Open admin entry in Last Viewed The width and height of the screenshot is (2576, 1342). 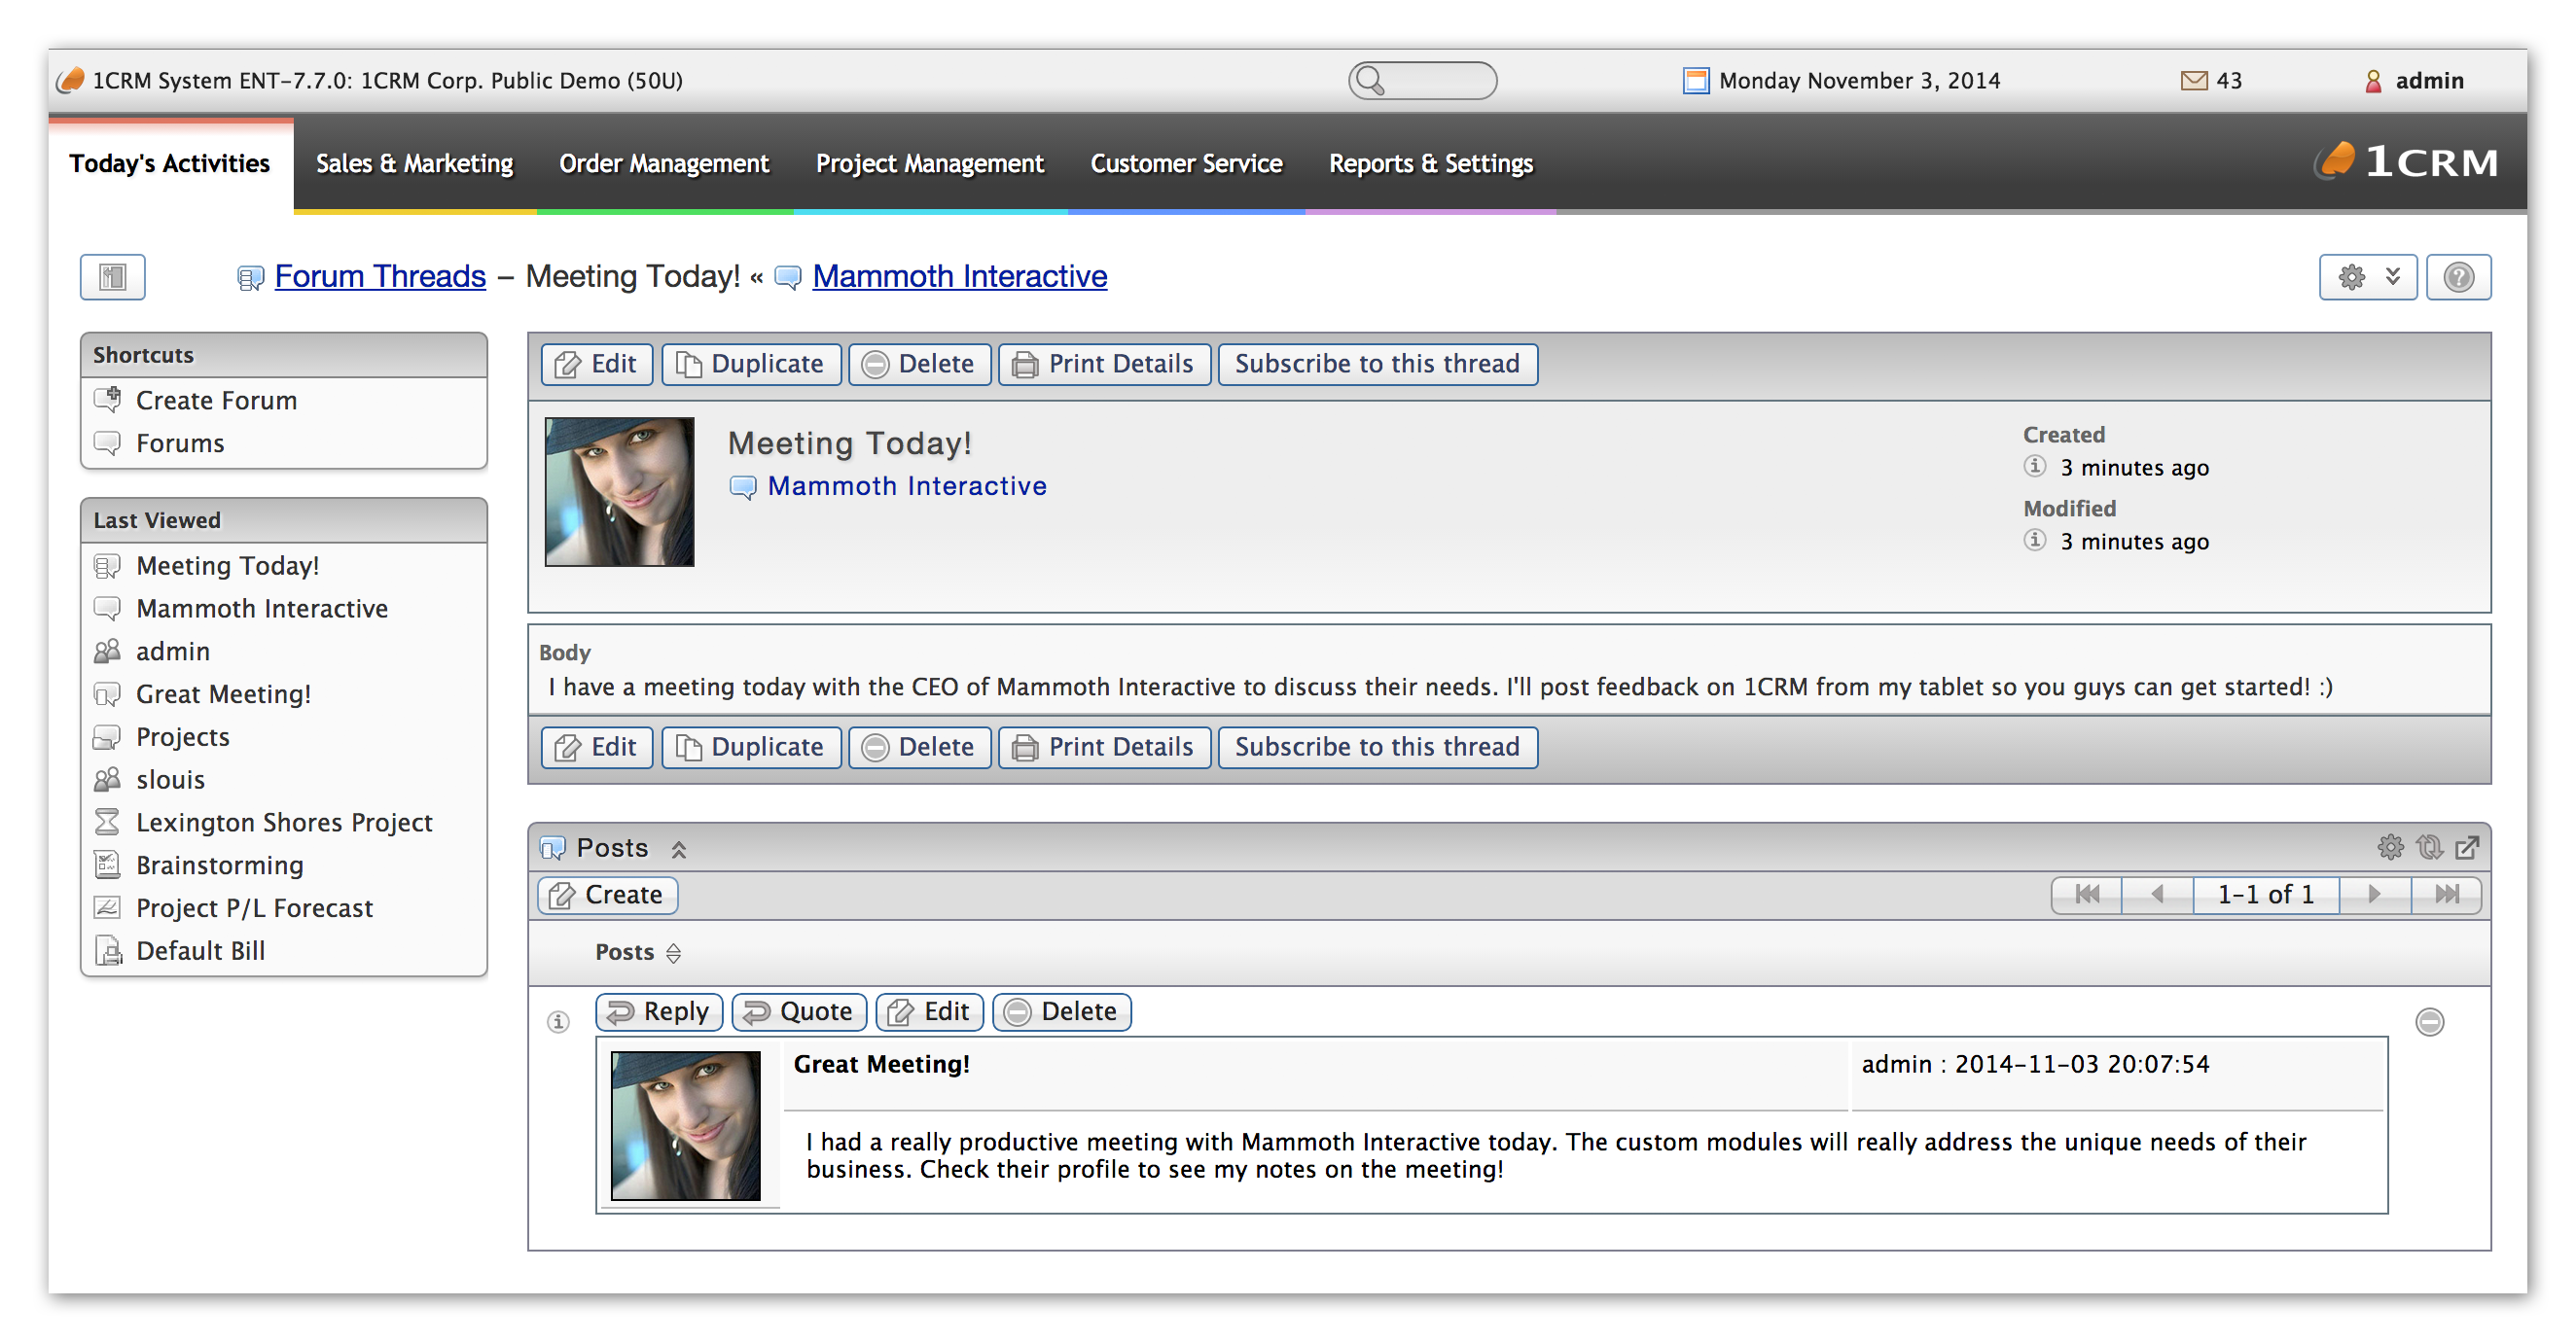click(172, 652)
